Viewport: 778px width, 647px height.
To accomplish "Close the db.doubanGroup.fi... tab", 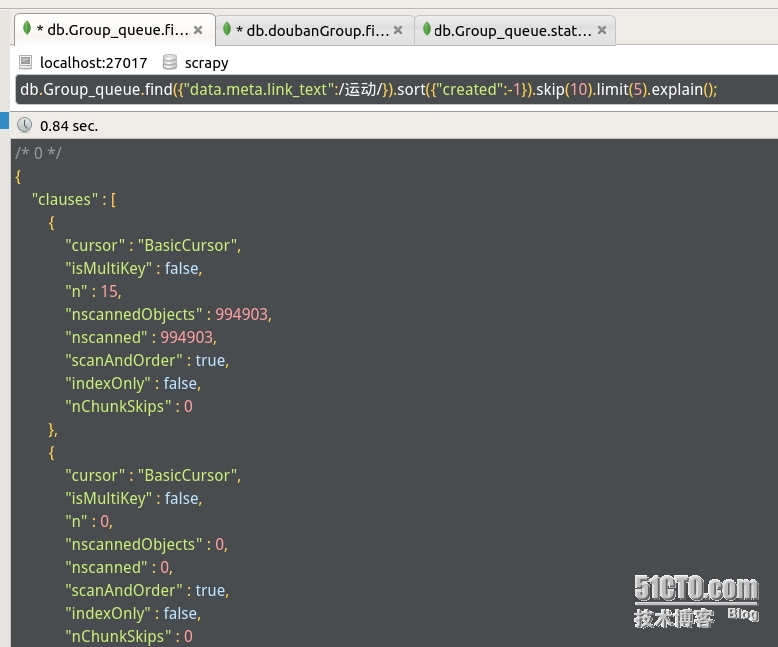I will point(398,30).
